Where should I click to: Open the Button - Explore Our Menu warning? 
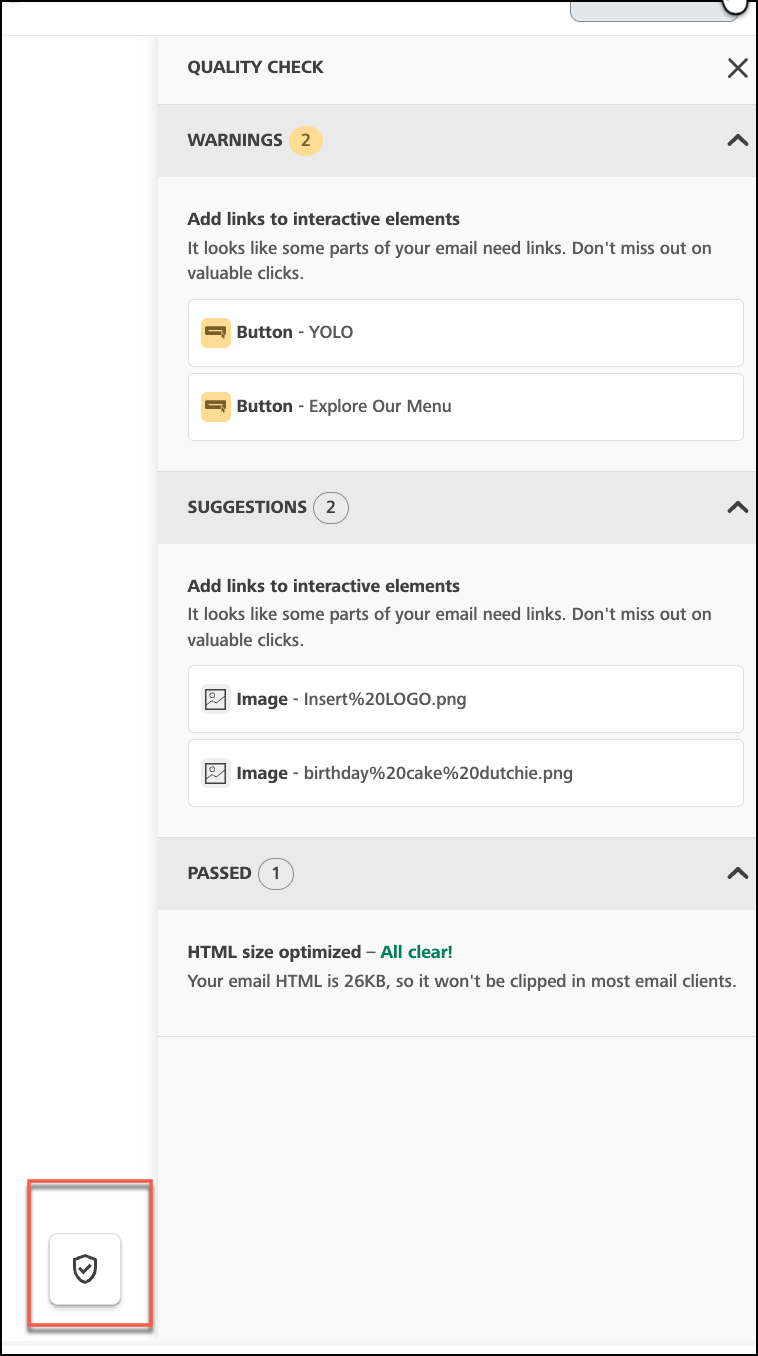(466, 406)
